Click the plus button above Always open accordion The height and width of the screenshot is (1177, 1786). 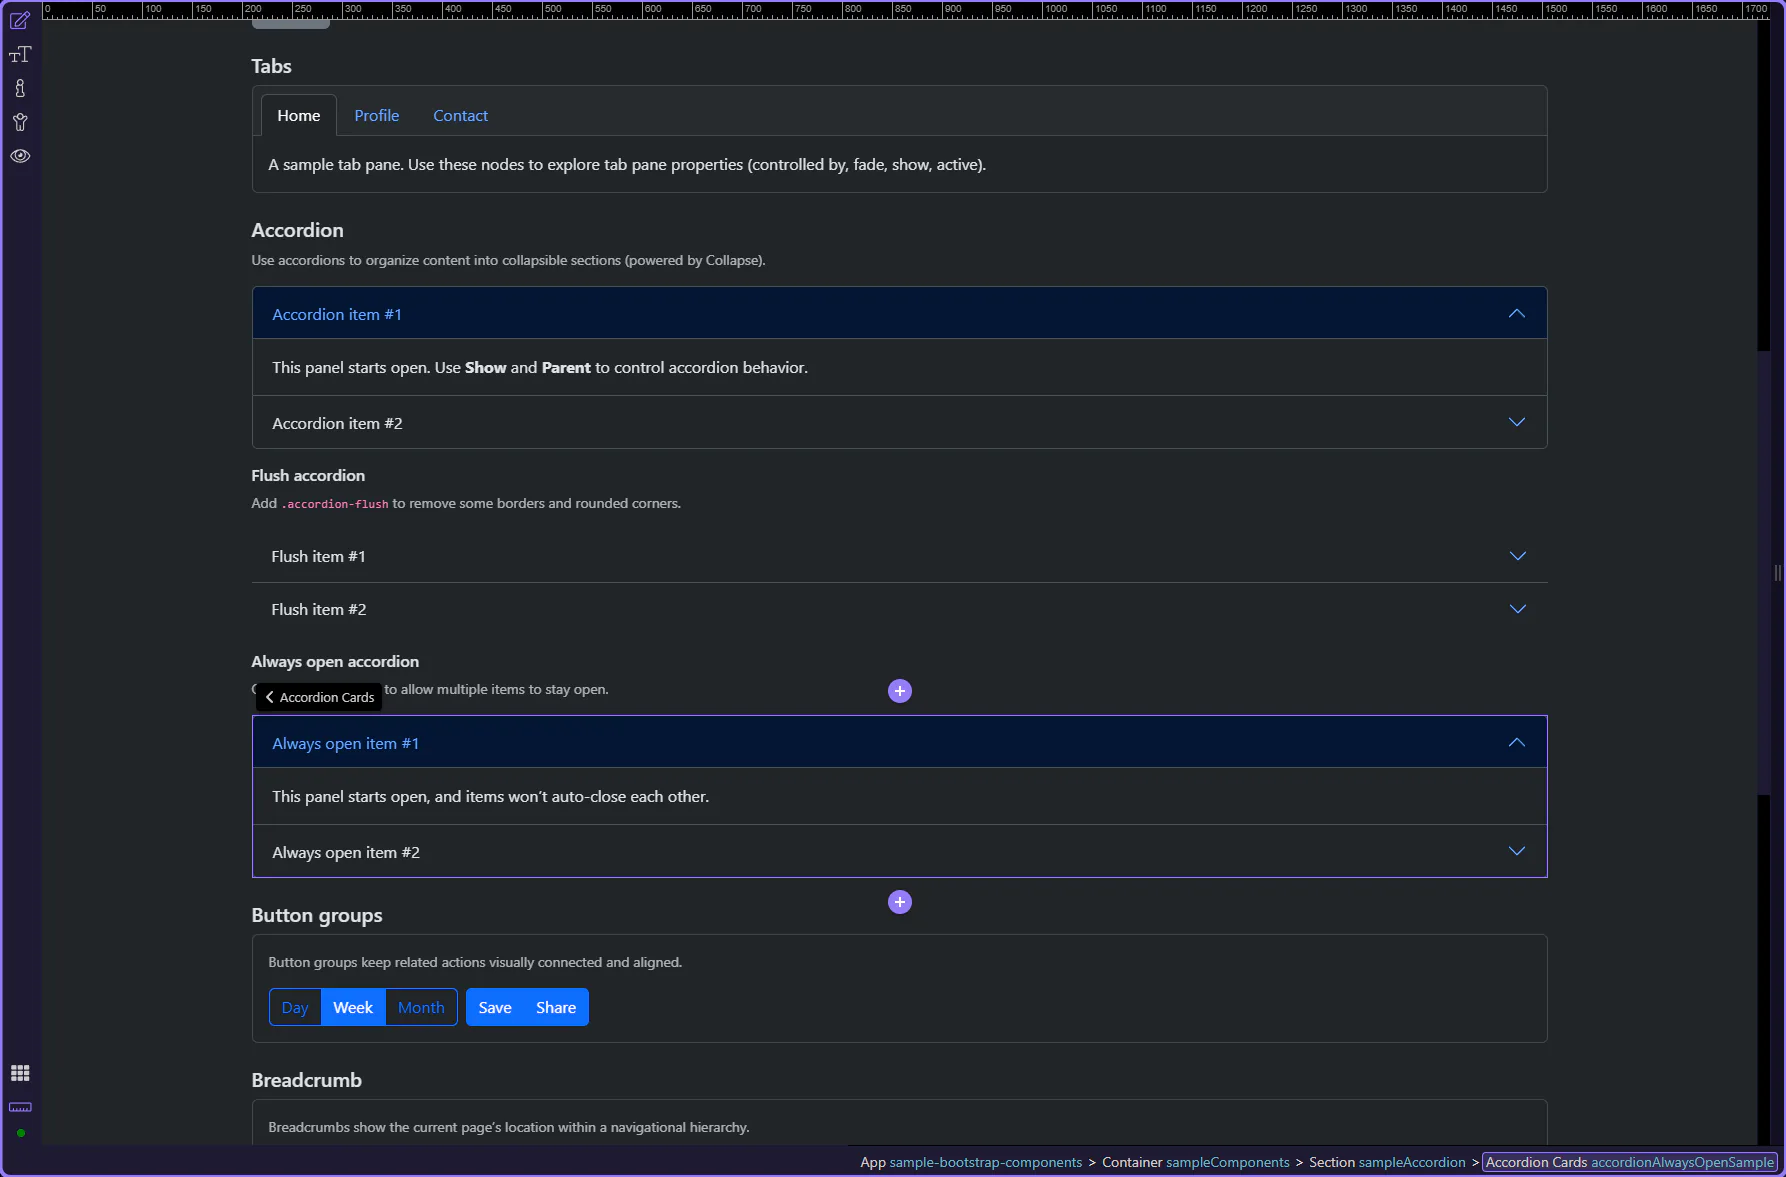[900, 691]
